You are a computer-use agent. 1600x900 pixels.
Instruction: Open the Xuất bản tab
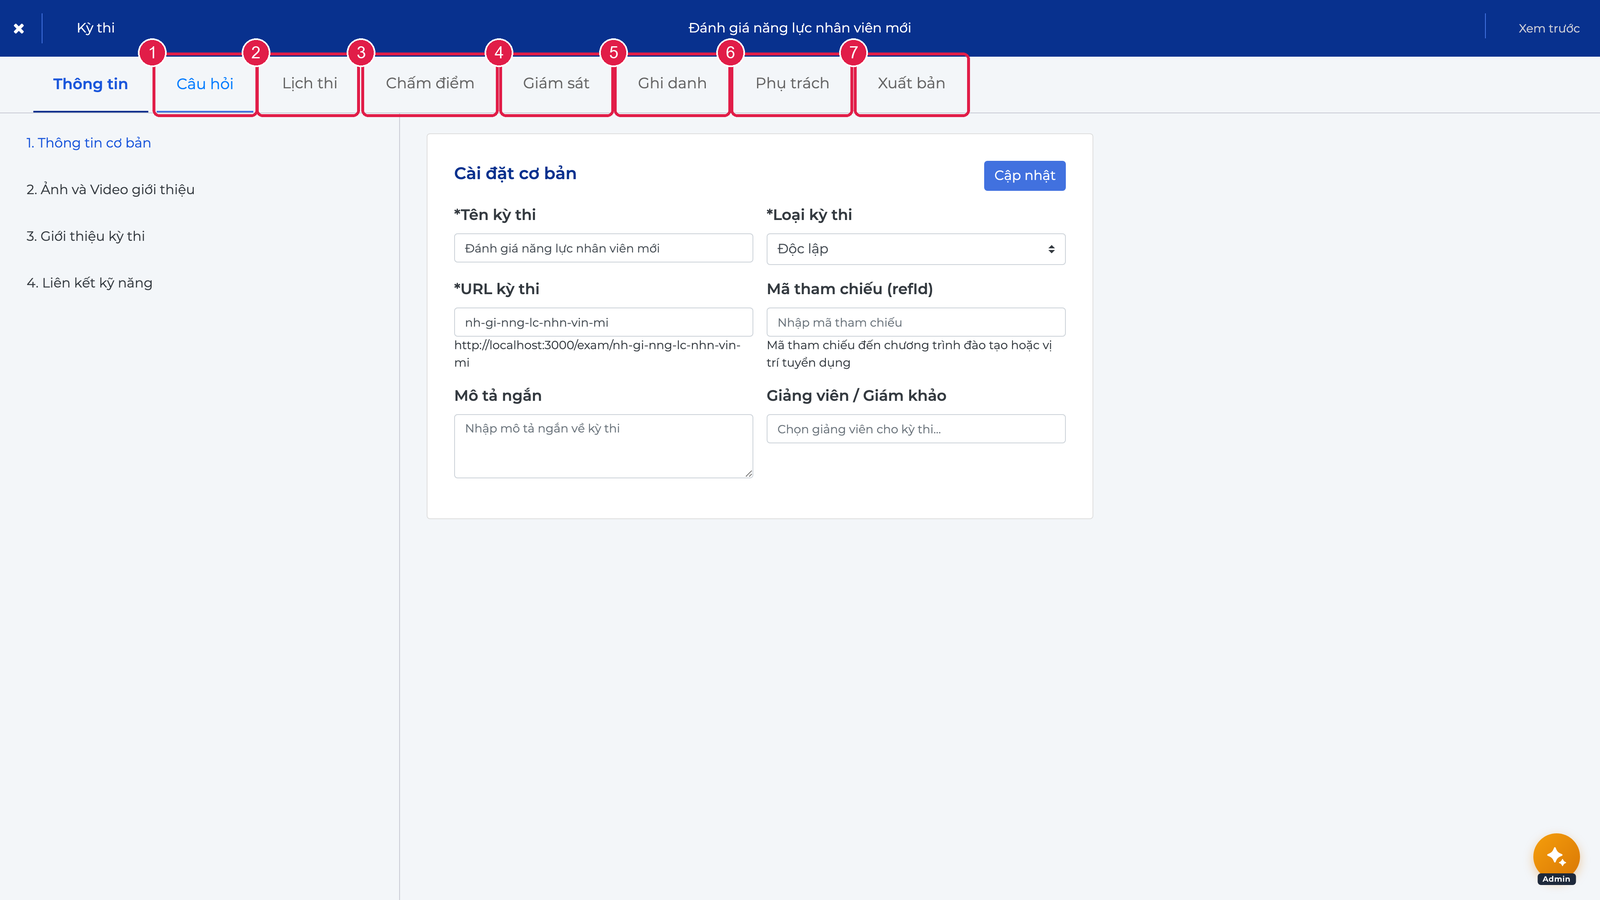(911, 84)
